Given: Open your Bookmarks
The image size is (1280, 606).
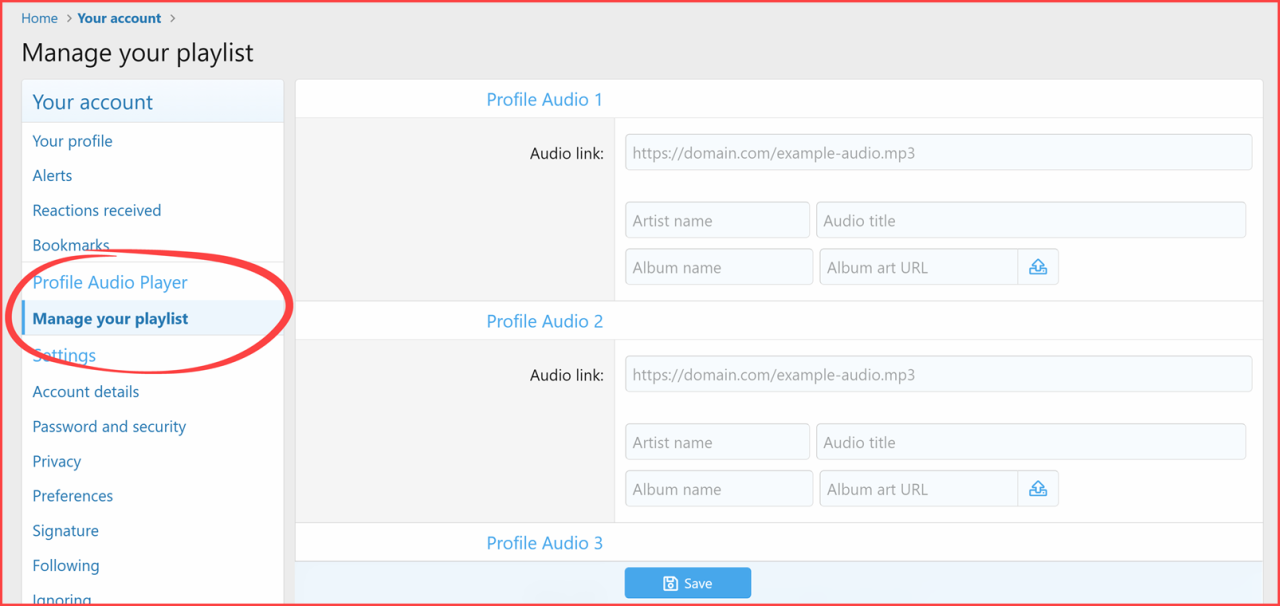Looking at the screenshot, I should point(71,245).
